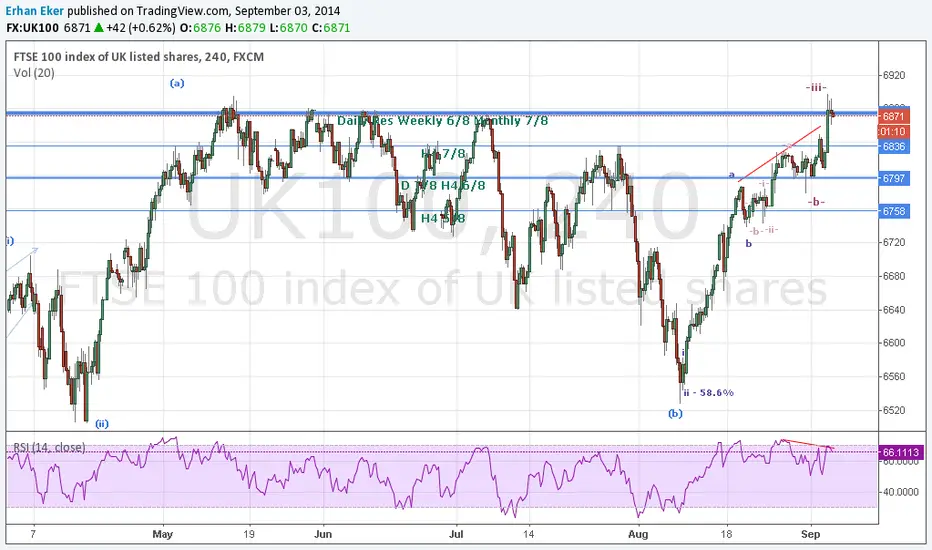Click the blue 6758 price level tag
The height and width of the screenshot is (550, 932).
[893, 211]
